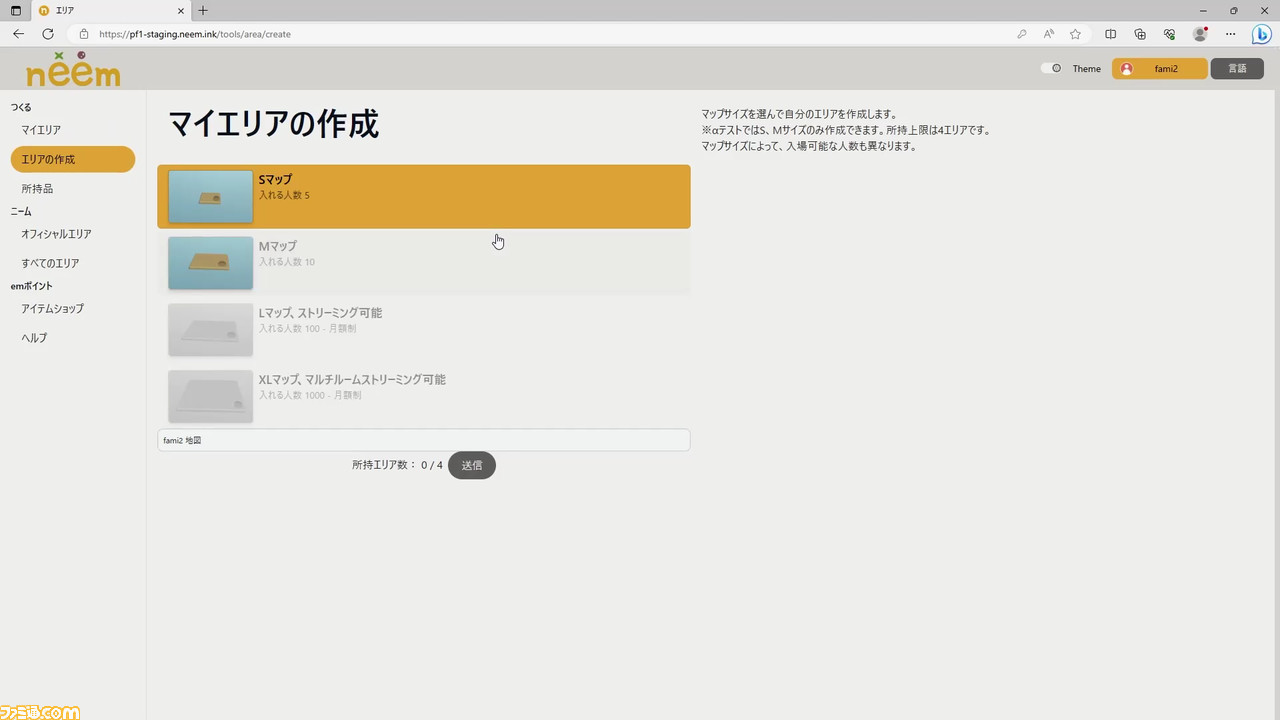Click the マイエリアの作成 heading
Viewport: 1280px width, 720px height.
273,124
